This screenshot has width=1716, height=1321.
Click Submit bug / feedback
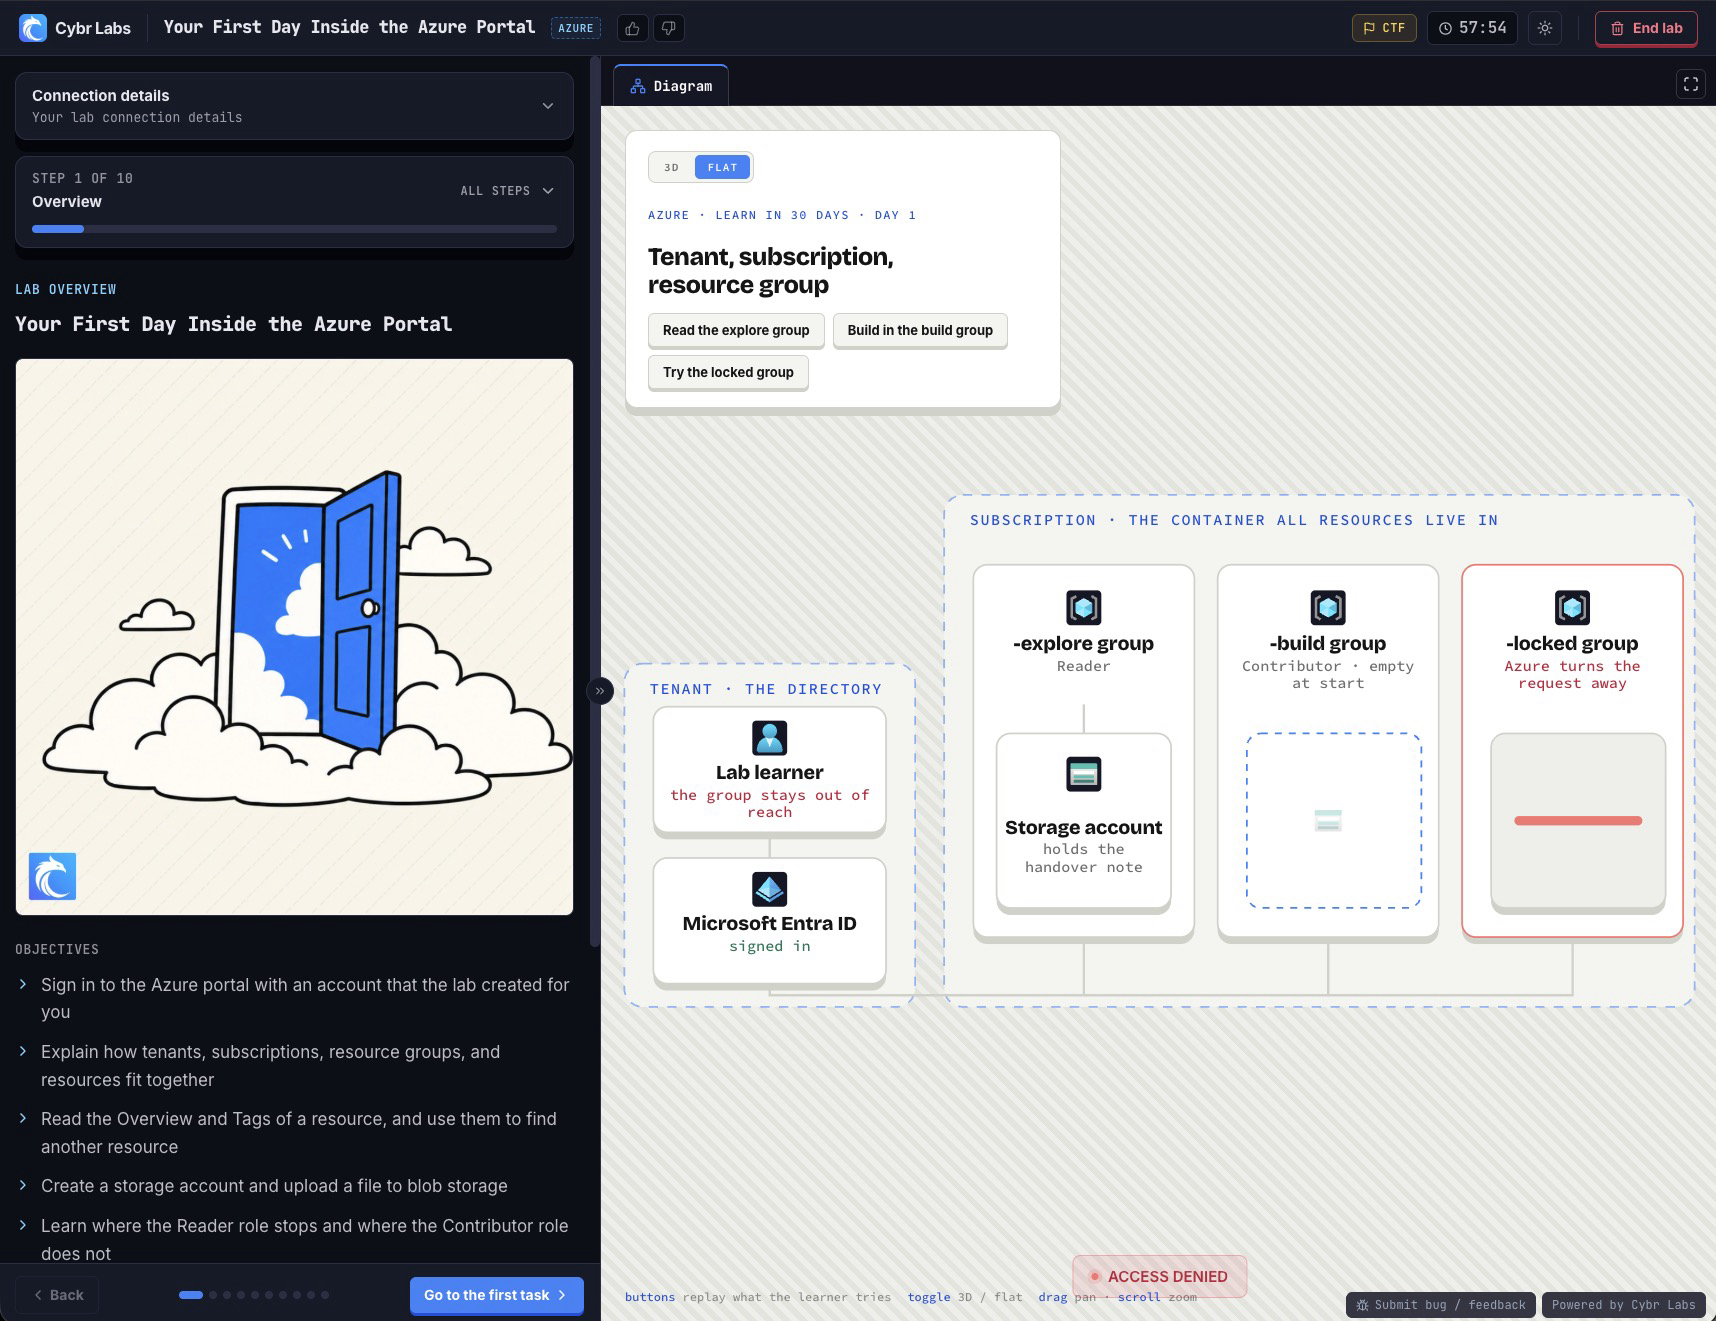pyautogui.click(x=1440, y=1305)
